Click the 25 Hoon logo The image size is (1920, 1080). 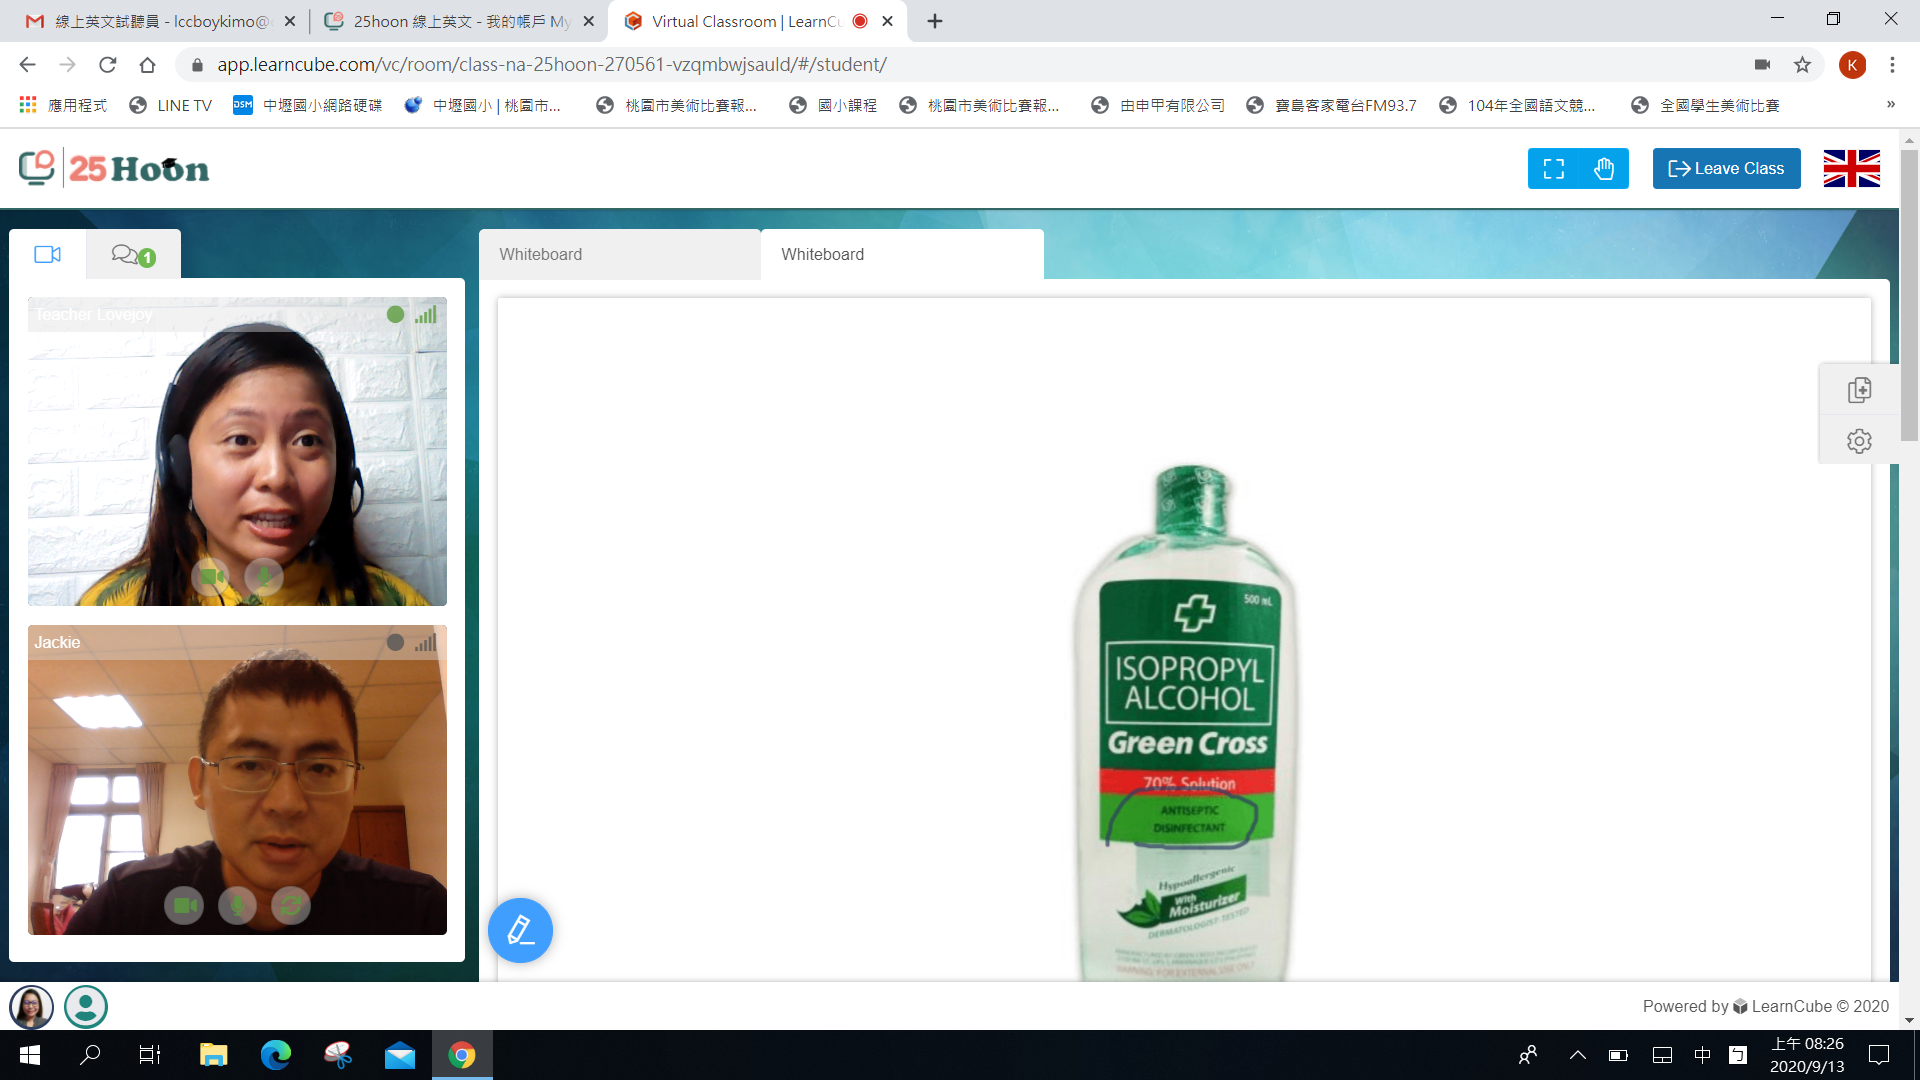click(x=114, y=168)
